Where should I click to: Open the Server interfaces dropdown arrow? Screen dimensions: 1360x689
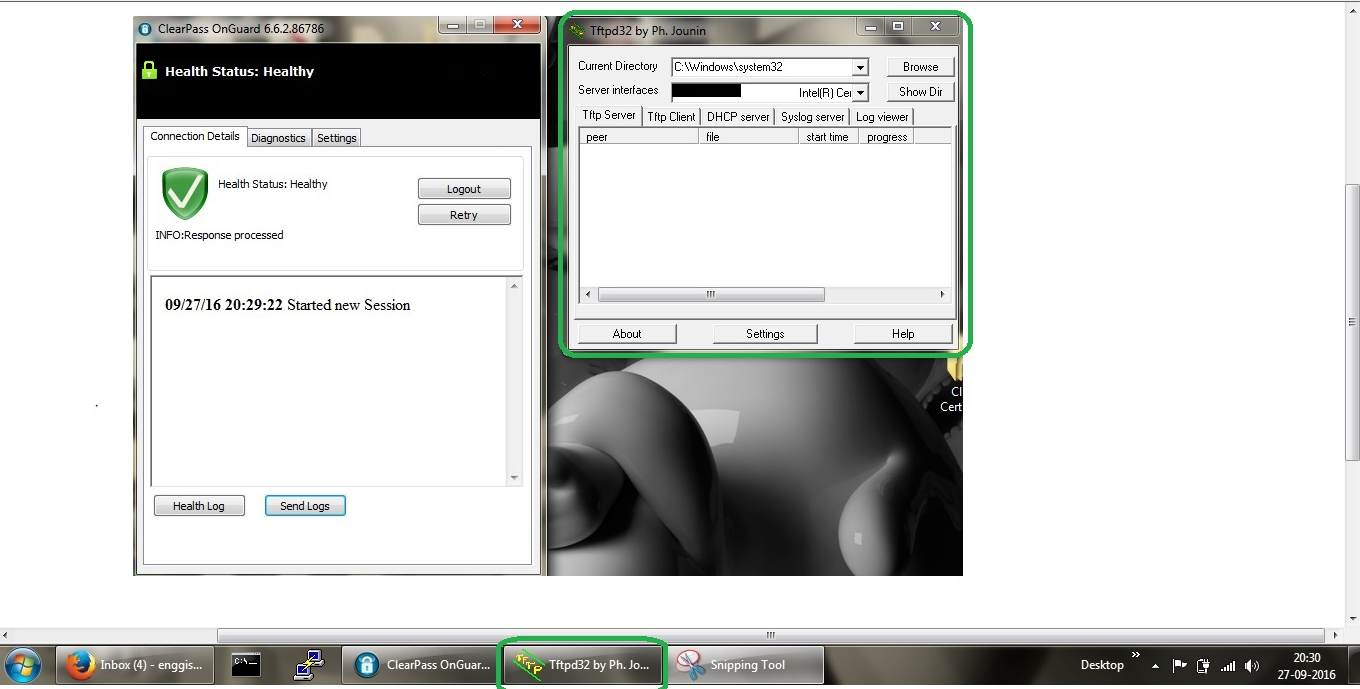[860, 92]
